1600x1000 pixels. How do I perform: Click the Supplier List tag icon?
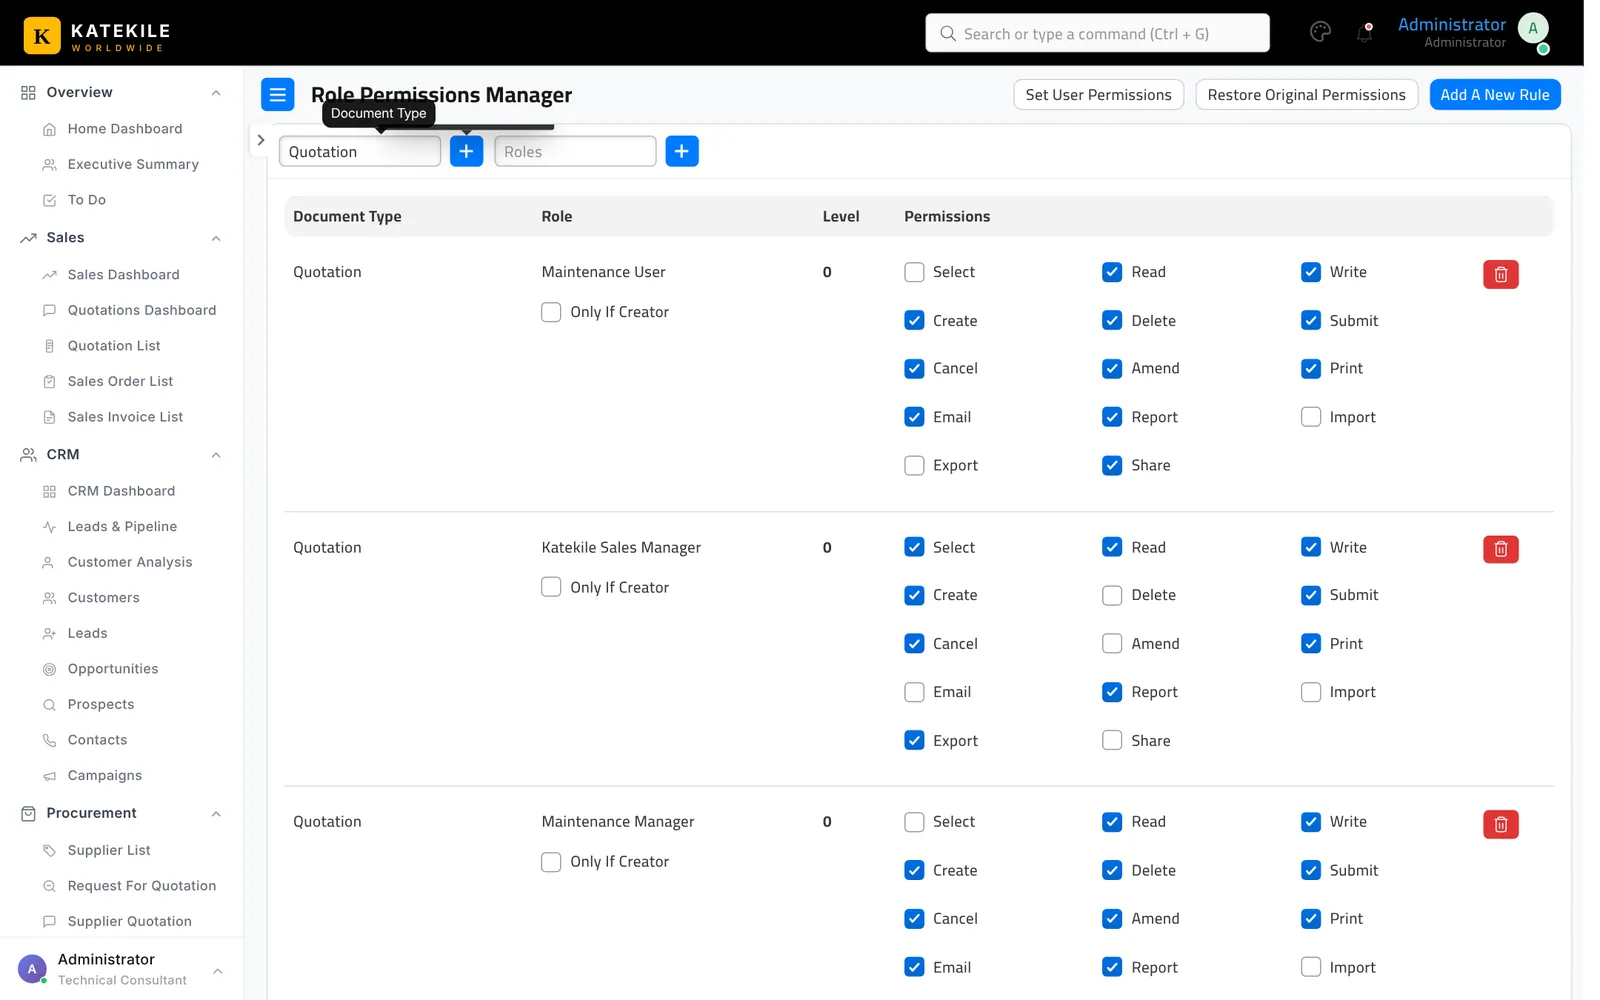[49, 850]
